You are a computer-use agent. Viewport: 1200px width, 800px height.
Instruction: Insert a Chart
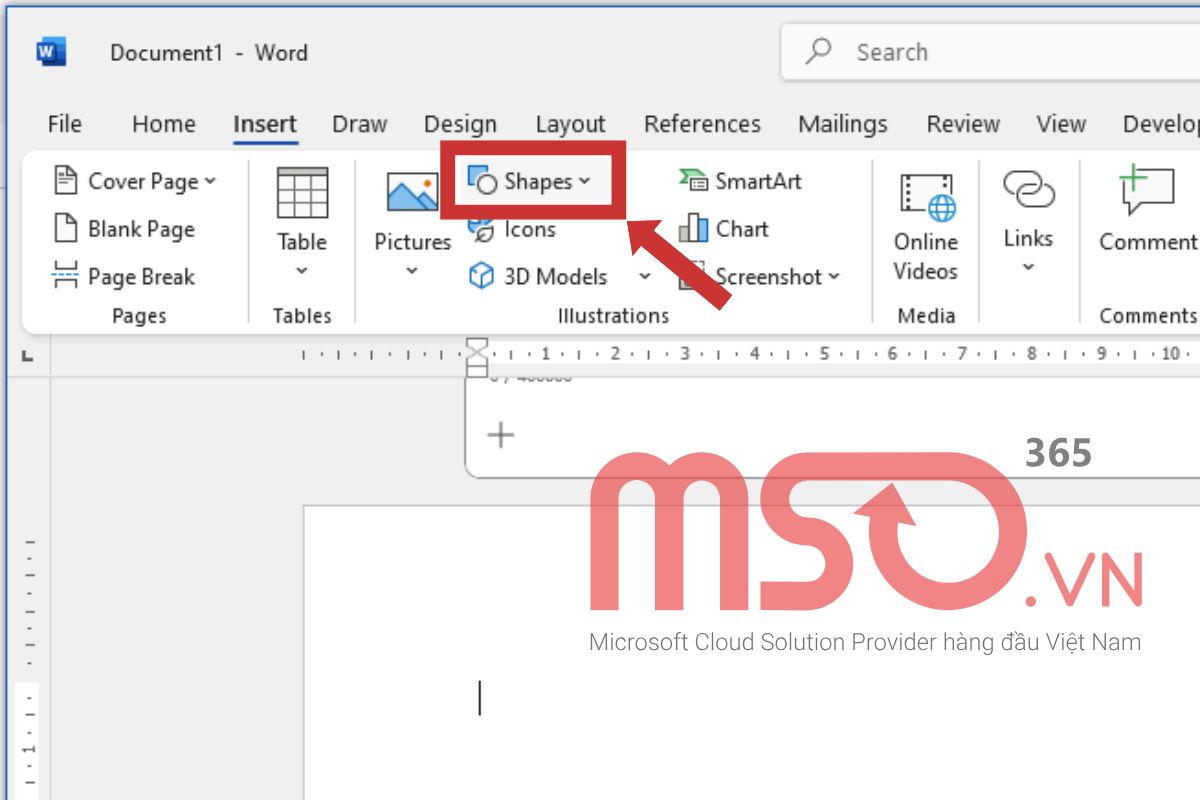pyautogui.click(x=724, y=229)
